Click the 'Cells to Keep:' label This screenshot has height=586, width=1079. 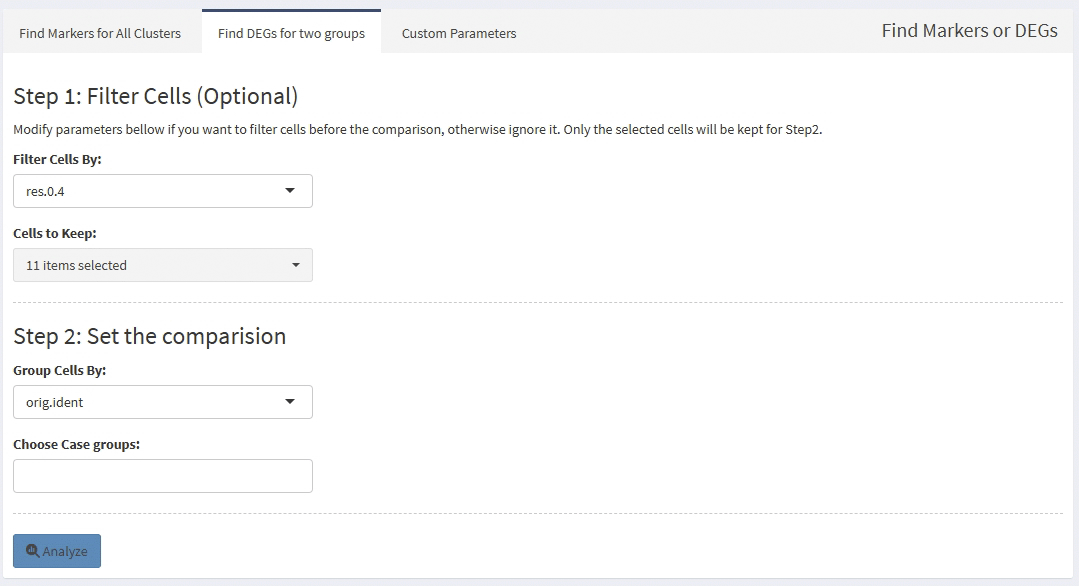(55, 233)
